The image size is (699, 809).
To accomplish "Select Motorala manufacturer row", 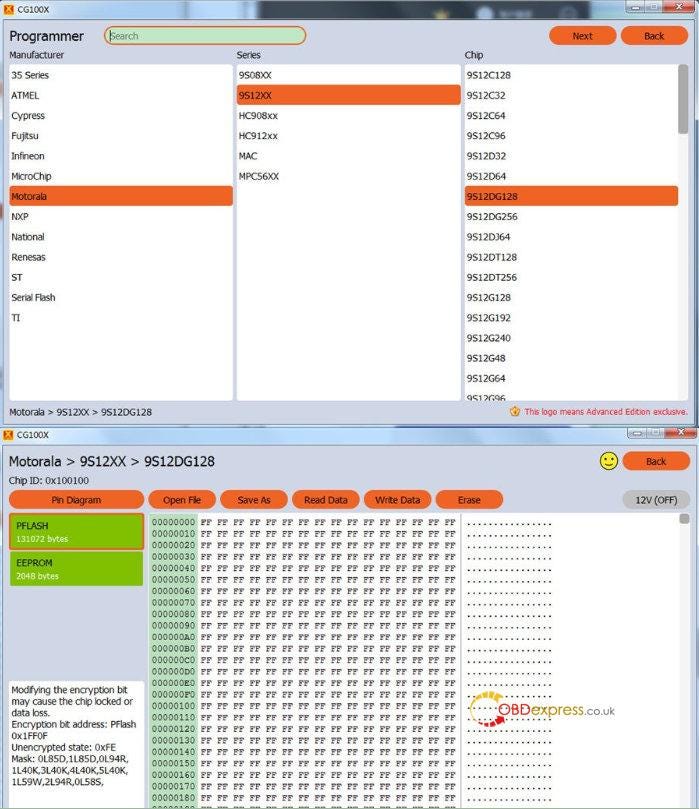I will tap(121, 196).
